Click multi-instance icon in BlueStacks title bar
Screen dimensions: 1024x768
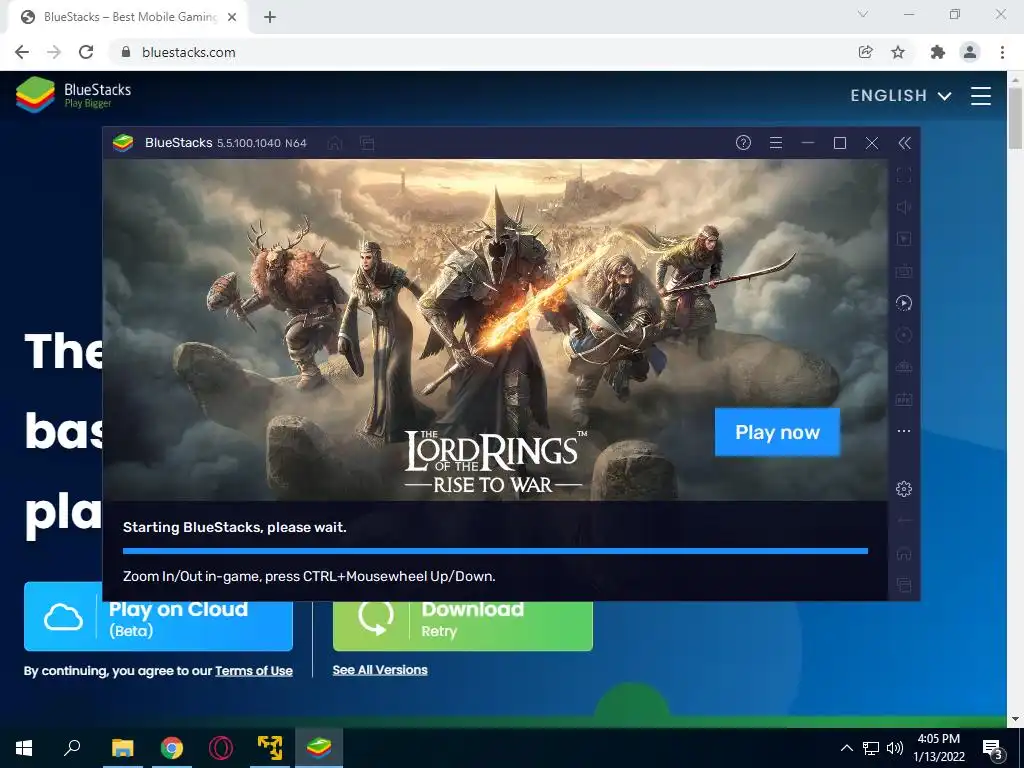[x=367, y=143]
